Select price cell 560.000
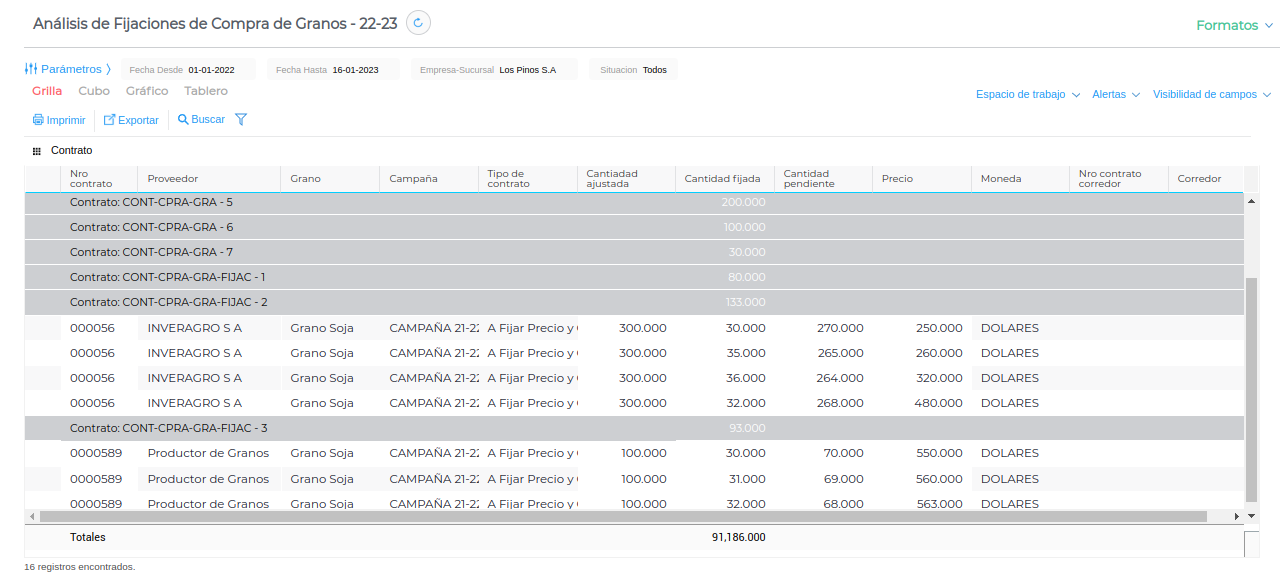This screenshot has width=1287, height=581. (x=922, y=479)
